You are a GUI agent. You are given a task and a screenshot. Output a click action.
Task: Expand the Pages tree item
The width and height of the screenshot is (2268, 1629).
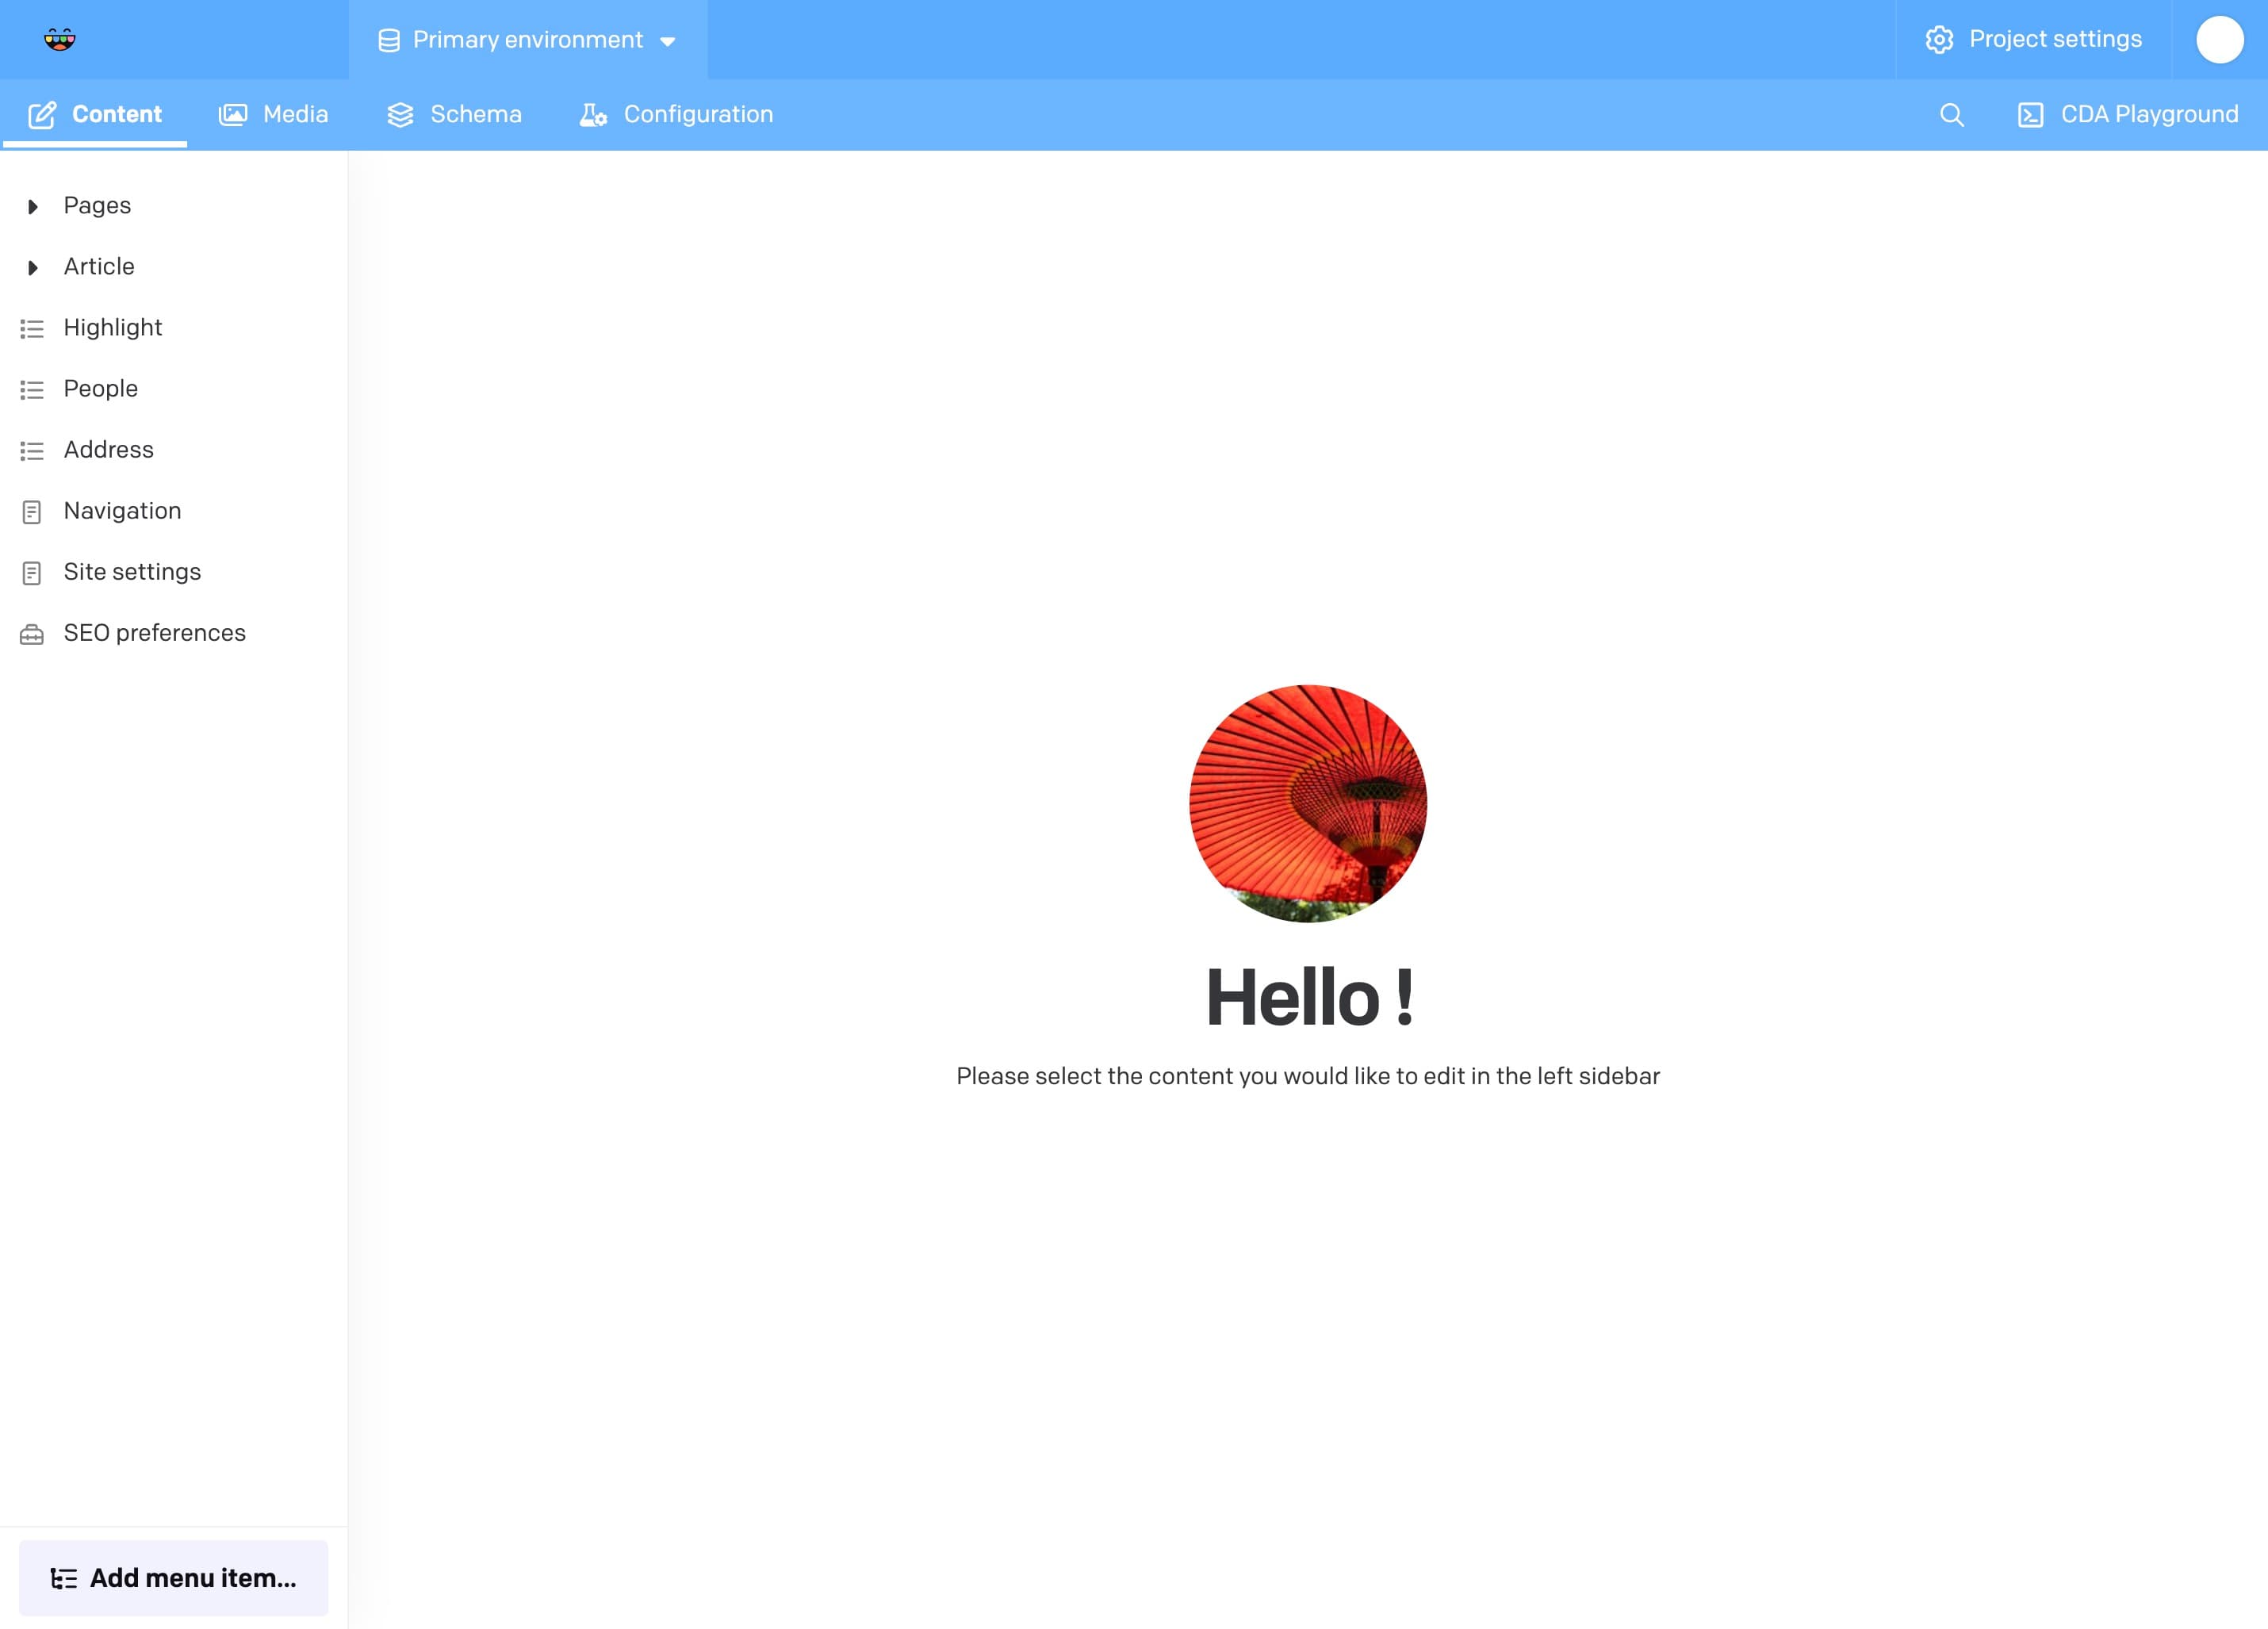[x=33, y=206]
